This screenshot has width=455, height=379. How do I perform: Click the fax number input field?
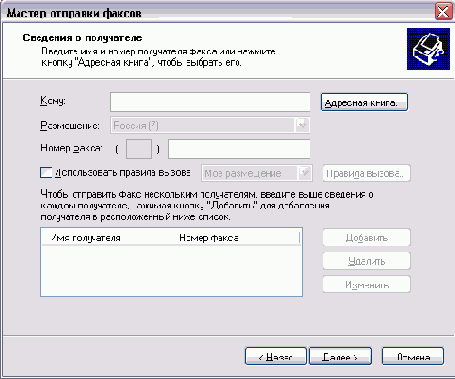coord(239,149)
